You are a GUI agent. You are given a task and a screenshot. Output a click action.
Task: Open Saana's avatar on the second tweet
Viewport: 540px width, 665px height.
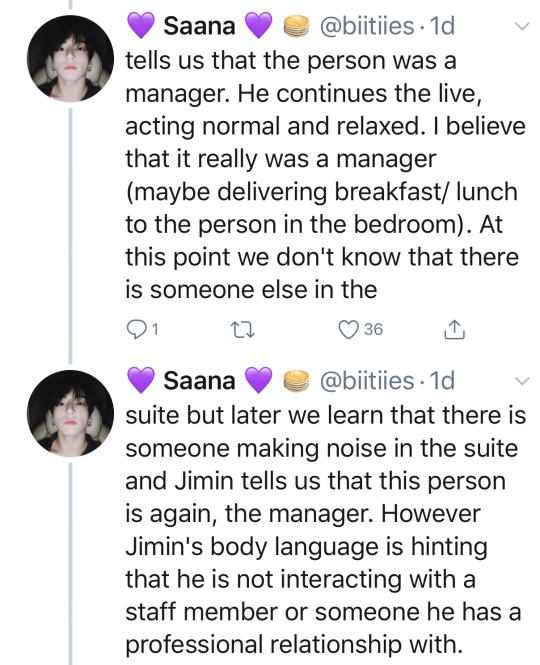70,414
